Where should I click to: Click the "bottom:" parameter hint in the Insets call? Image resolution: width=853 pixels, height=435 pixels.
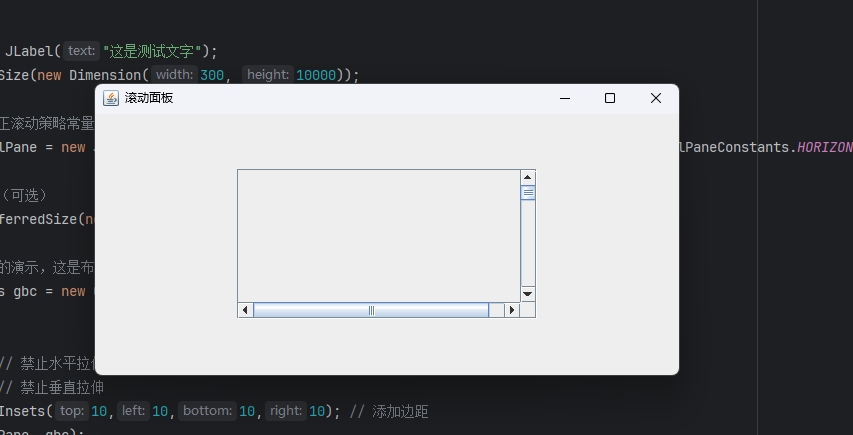pyautogui.click(x=207, y=411)
